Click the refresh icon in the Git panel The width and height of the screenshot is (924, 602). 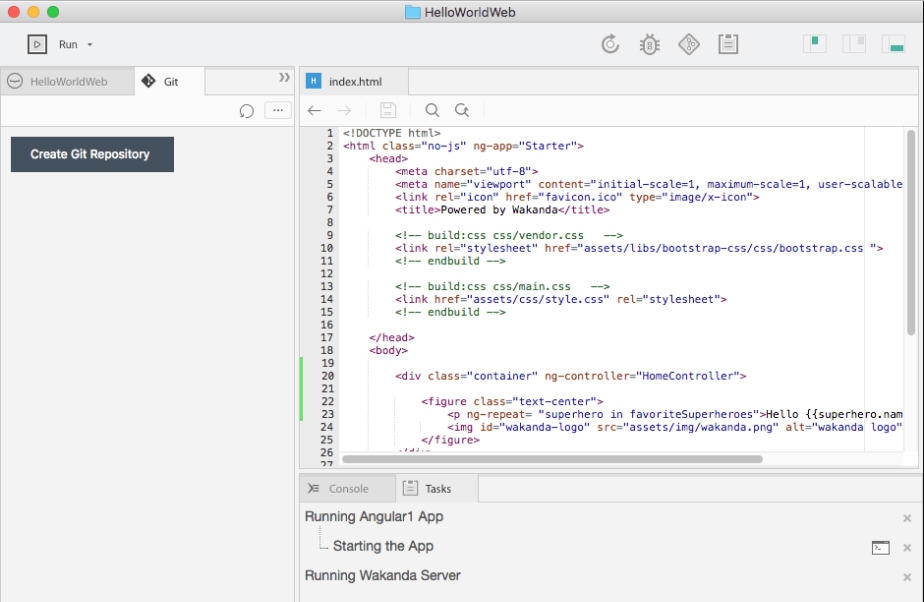246,110
